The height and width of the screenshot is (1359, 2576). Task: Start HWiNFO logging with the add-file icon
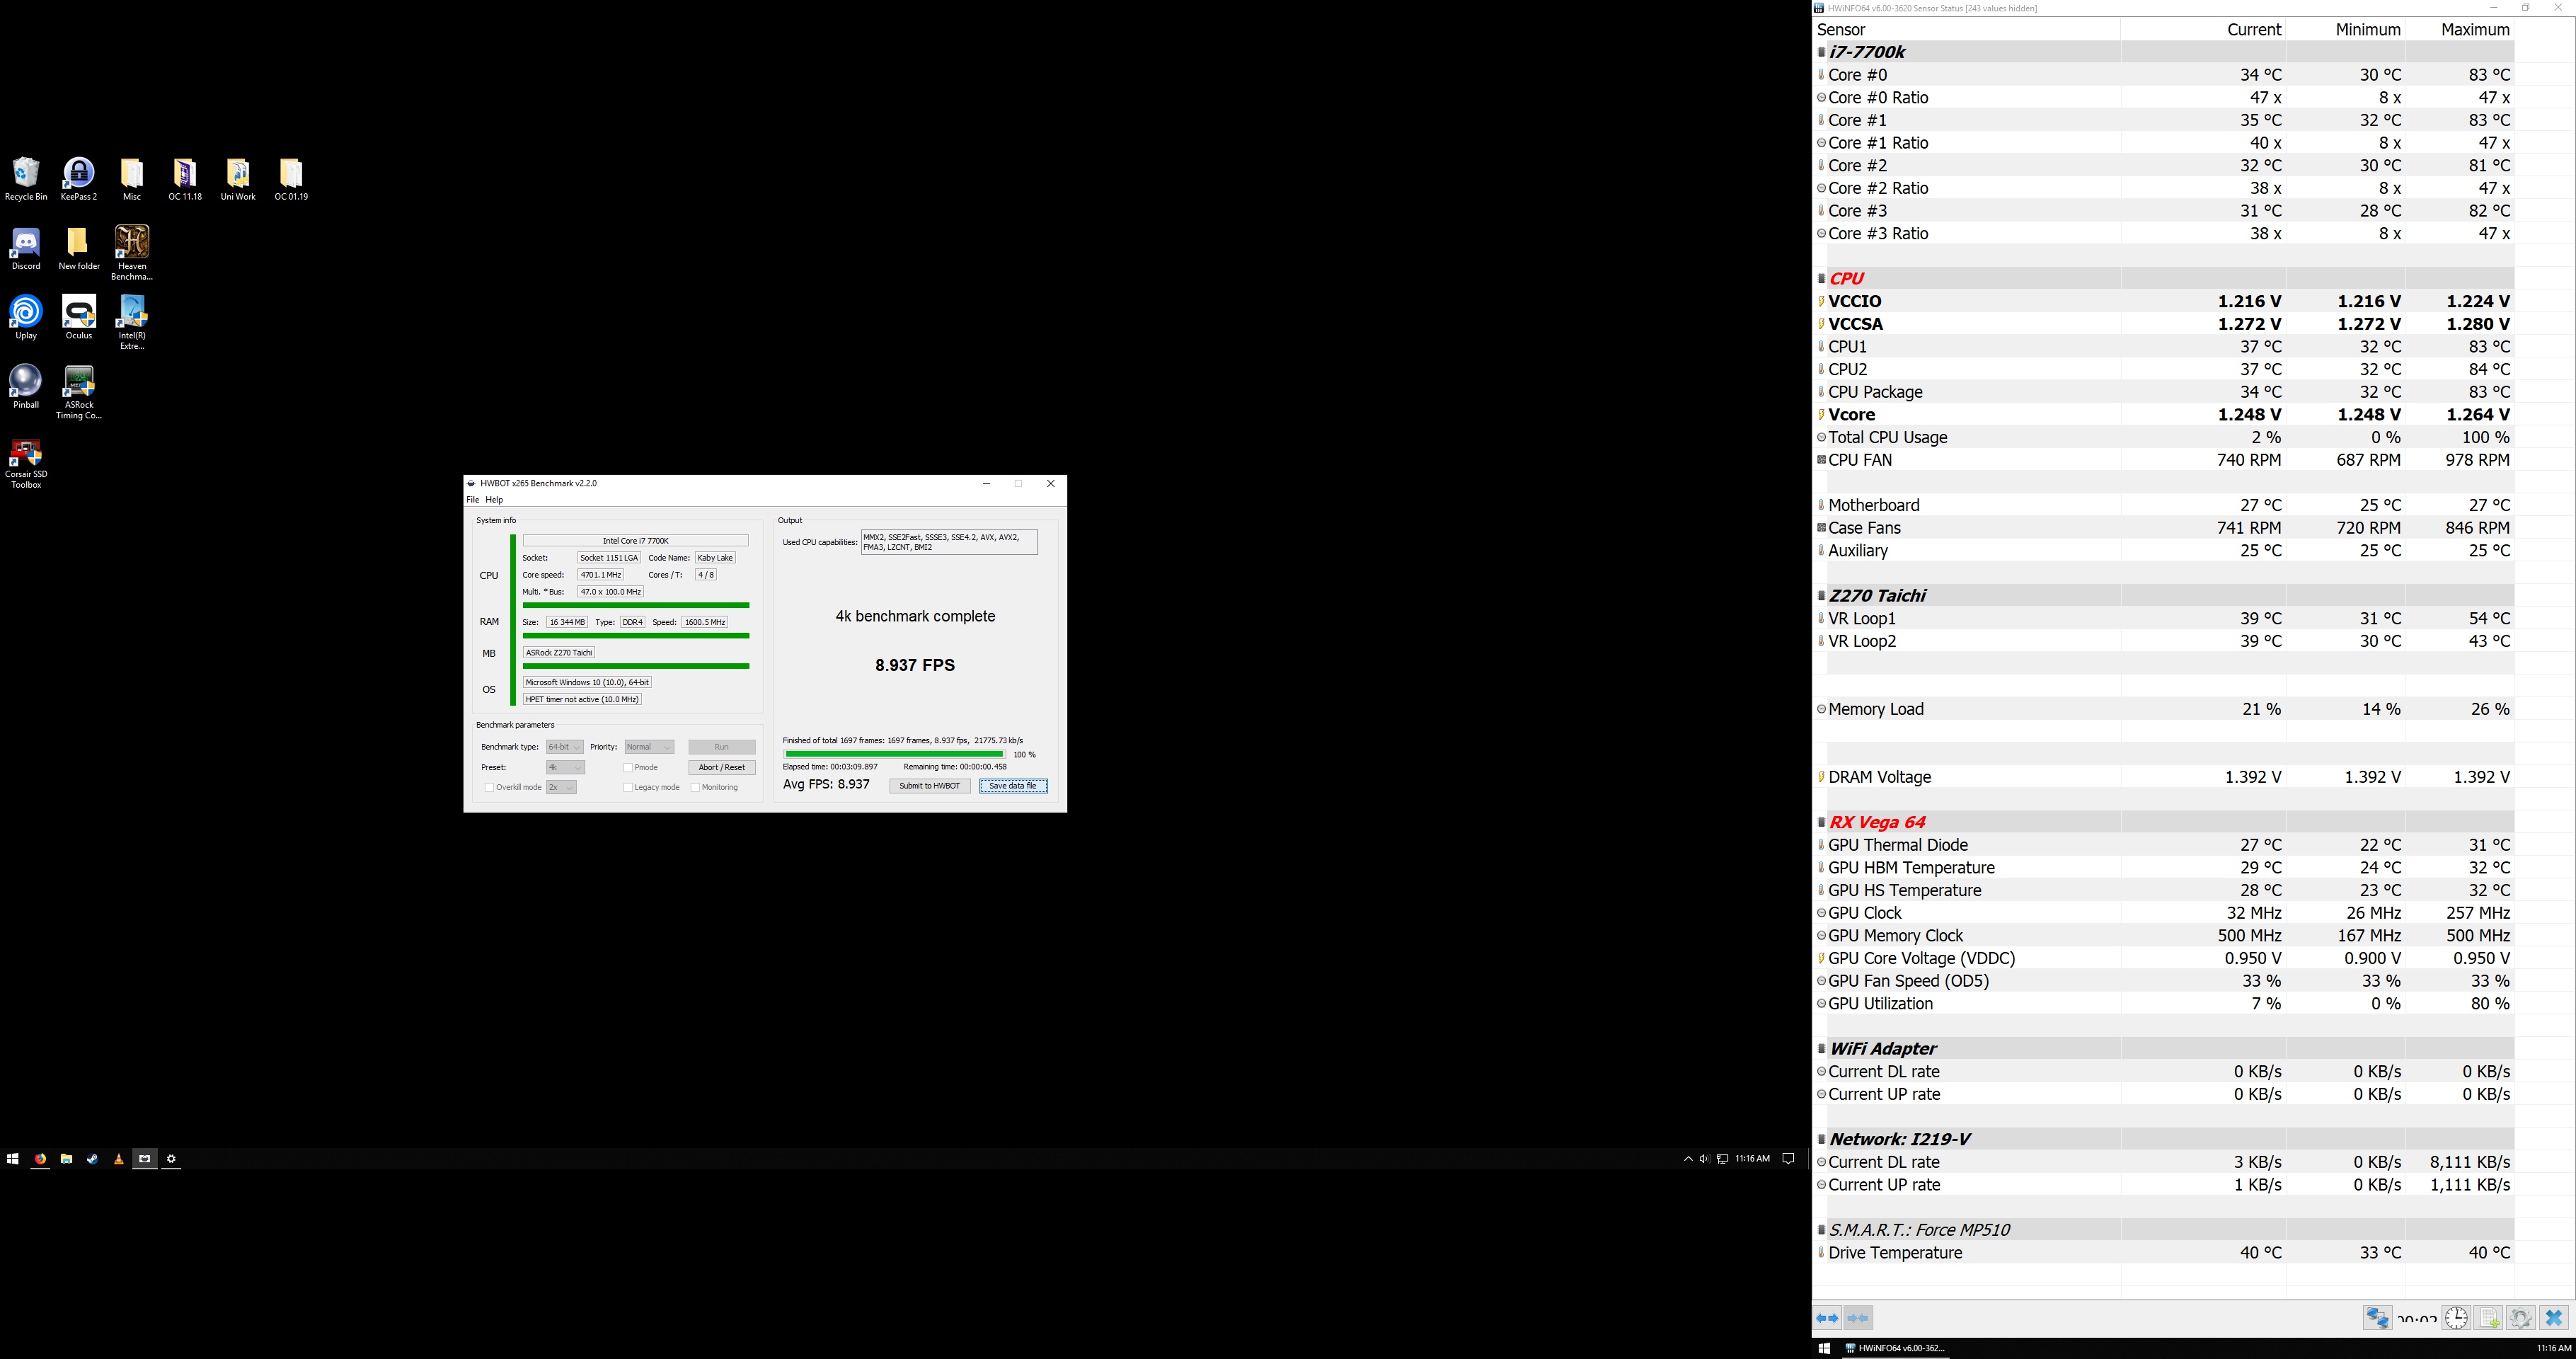coord(2489,1318)
